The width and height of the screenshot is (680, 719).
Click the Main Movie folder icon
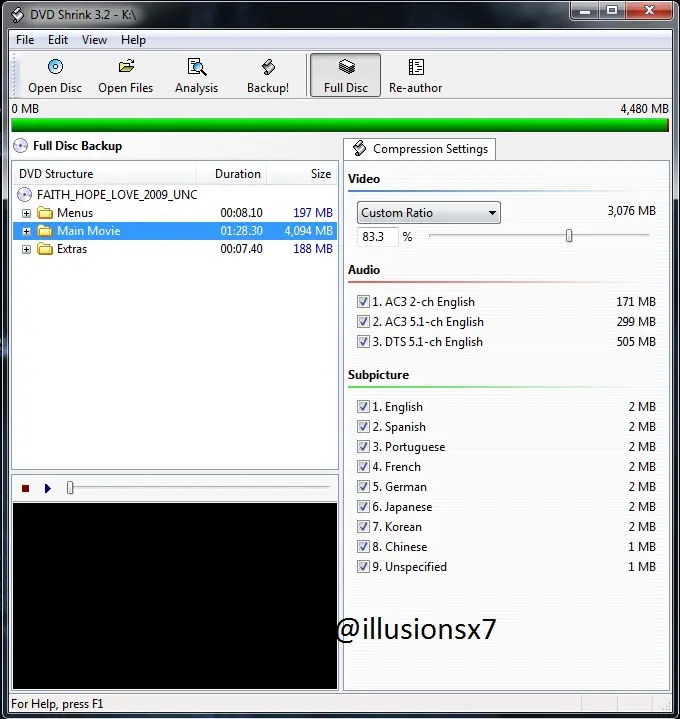click(45, 231)
